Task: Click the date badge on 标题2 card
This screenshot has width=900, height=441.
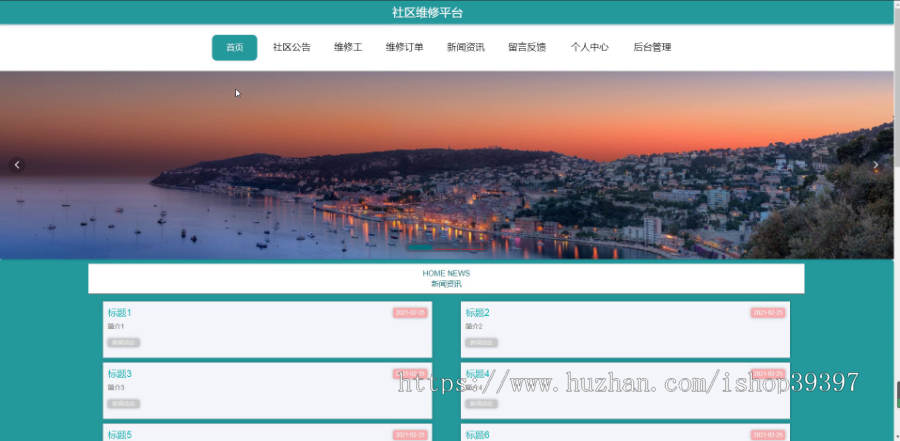Action: 768,313
